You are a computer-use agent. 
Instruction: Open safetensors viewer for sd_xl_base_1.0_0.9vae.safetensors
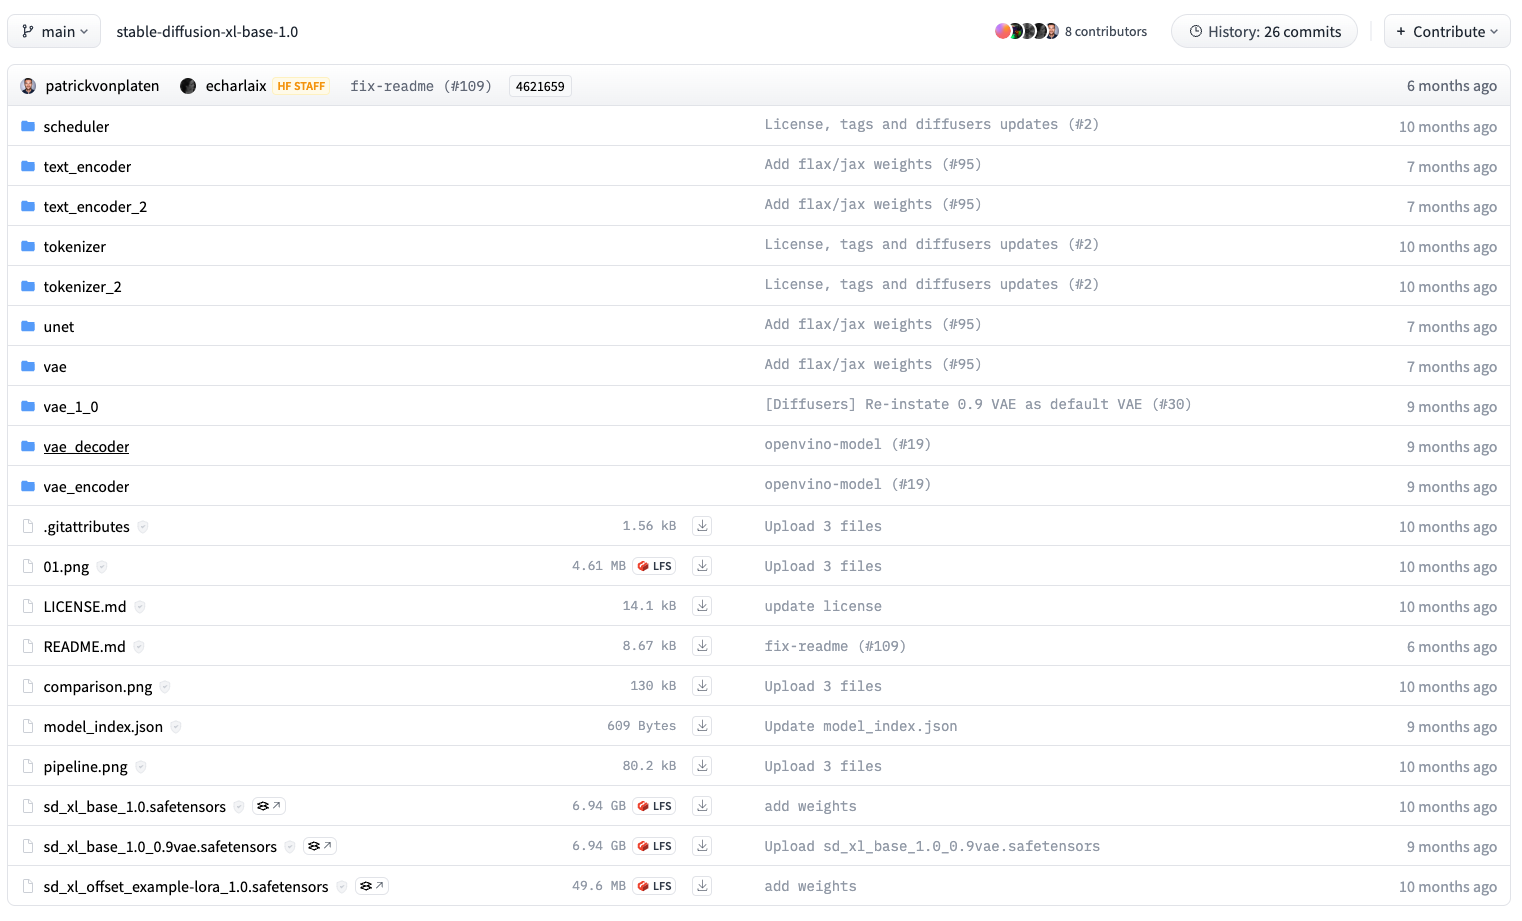click(x=320, y=846)
